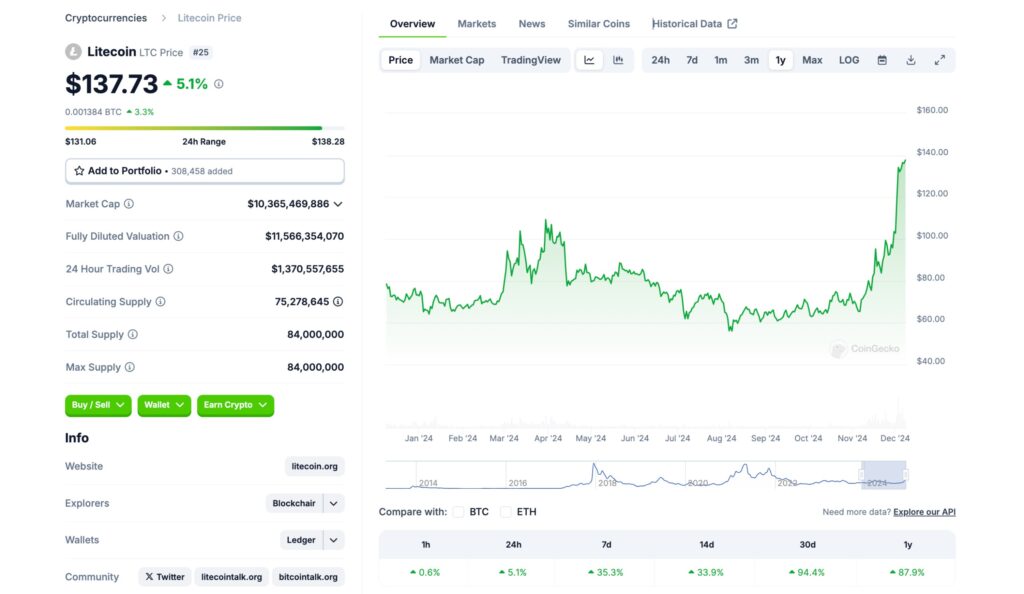Go to Cryptocurrencies breadcrumb
Image resolution: width=1024 pixels, height=594 pixels.
coord(106,18)
